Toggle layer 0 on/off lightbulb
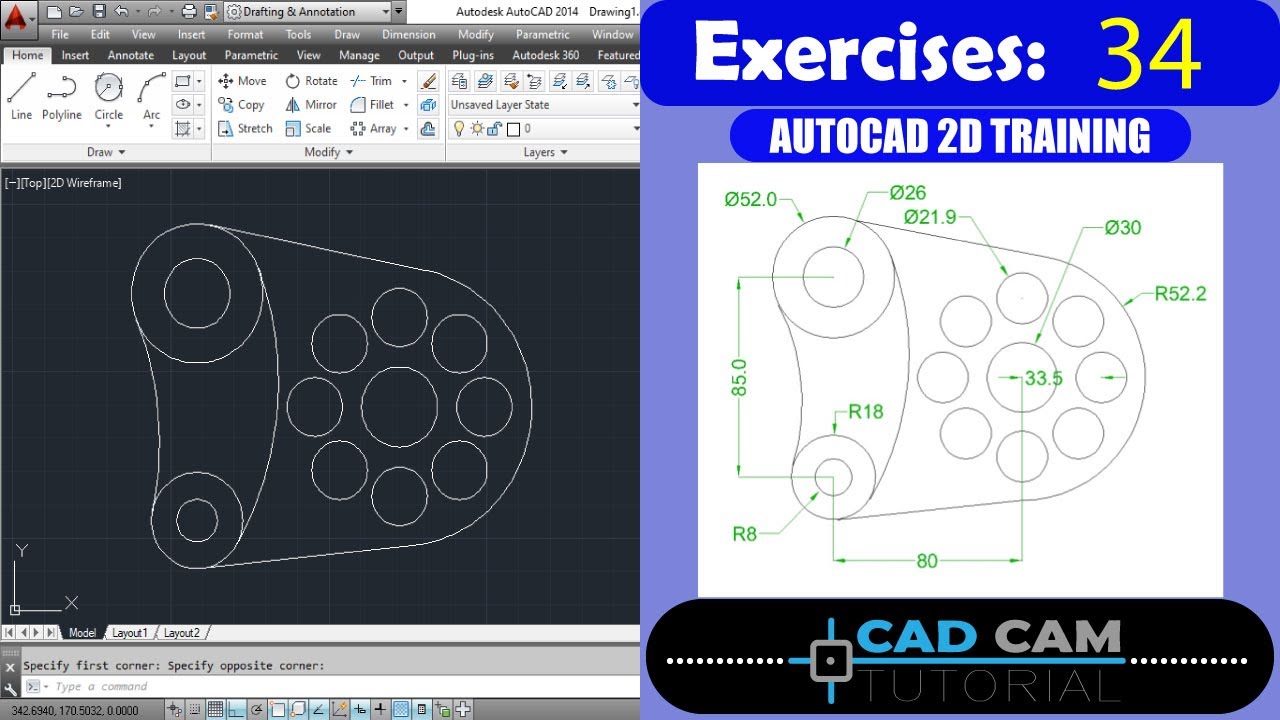1280x720 pixels. (458, 129)
